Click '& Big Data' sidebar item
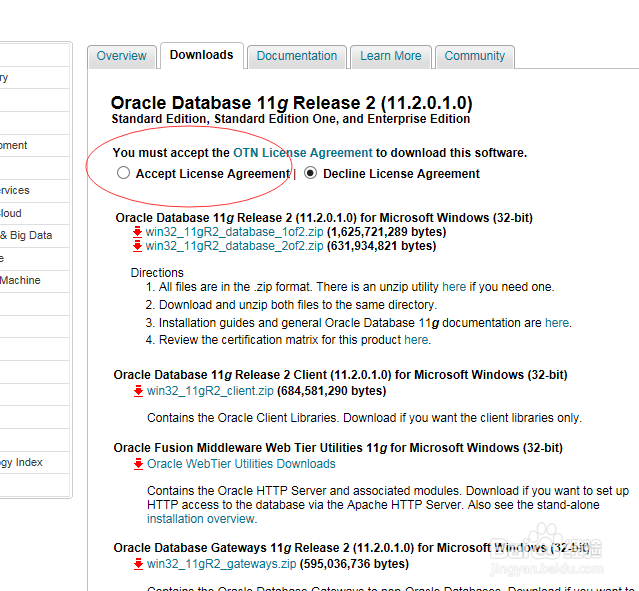The width and height of the screenshot is (639, 591). 26,236
